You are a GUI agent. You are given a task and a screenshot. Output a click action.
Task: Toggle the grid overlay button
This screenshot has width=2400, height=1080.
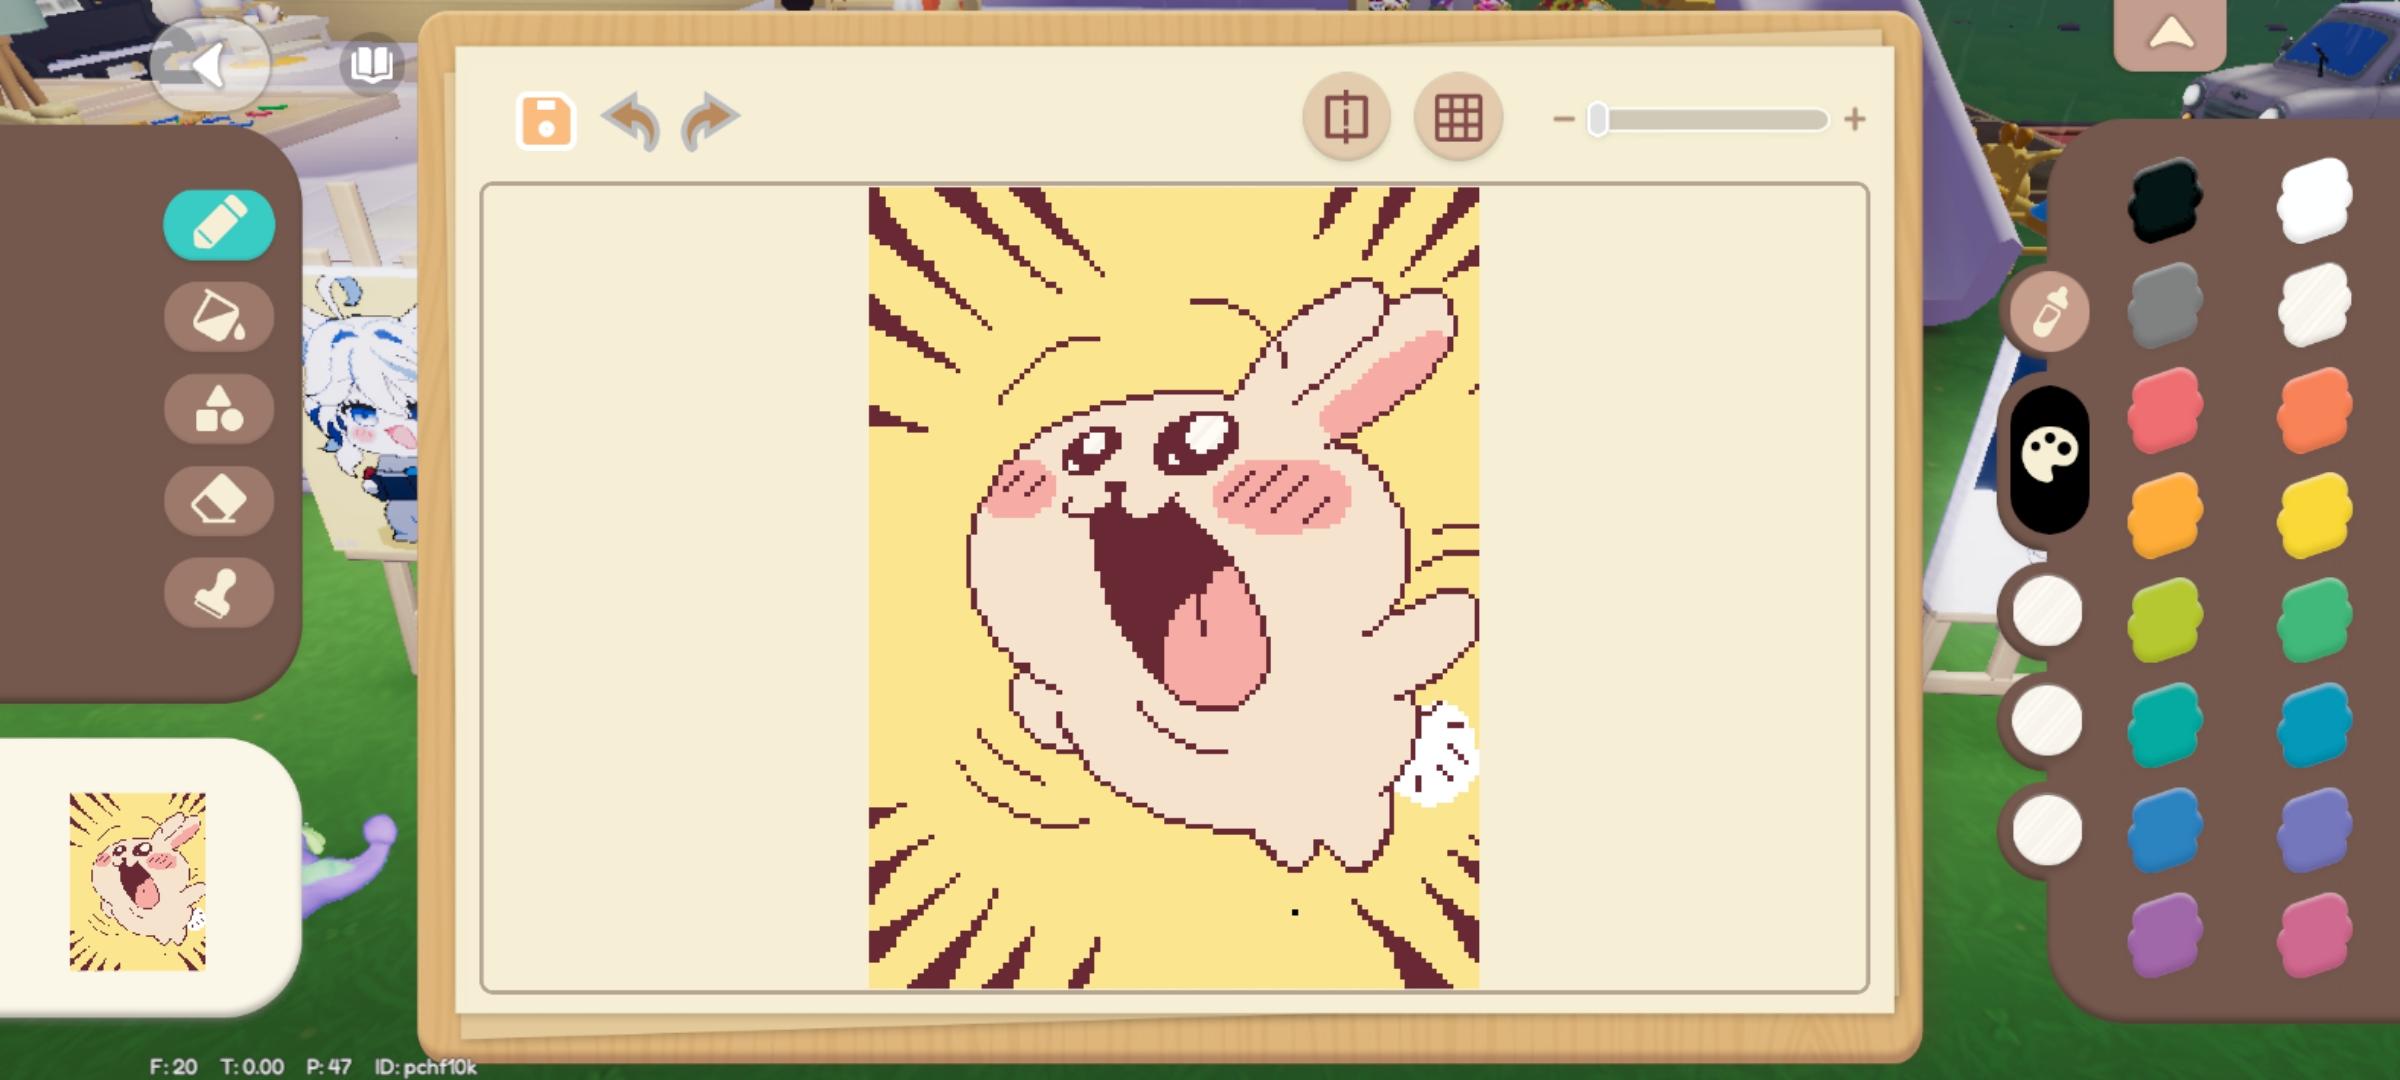pos(1458,118)
